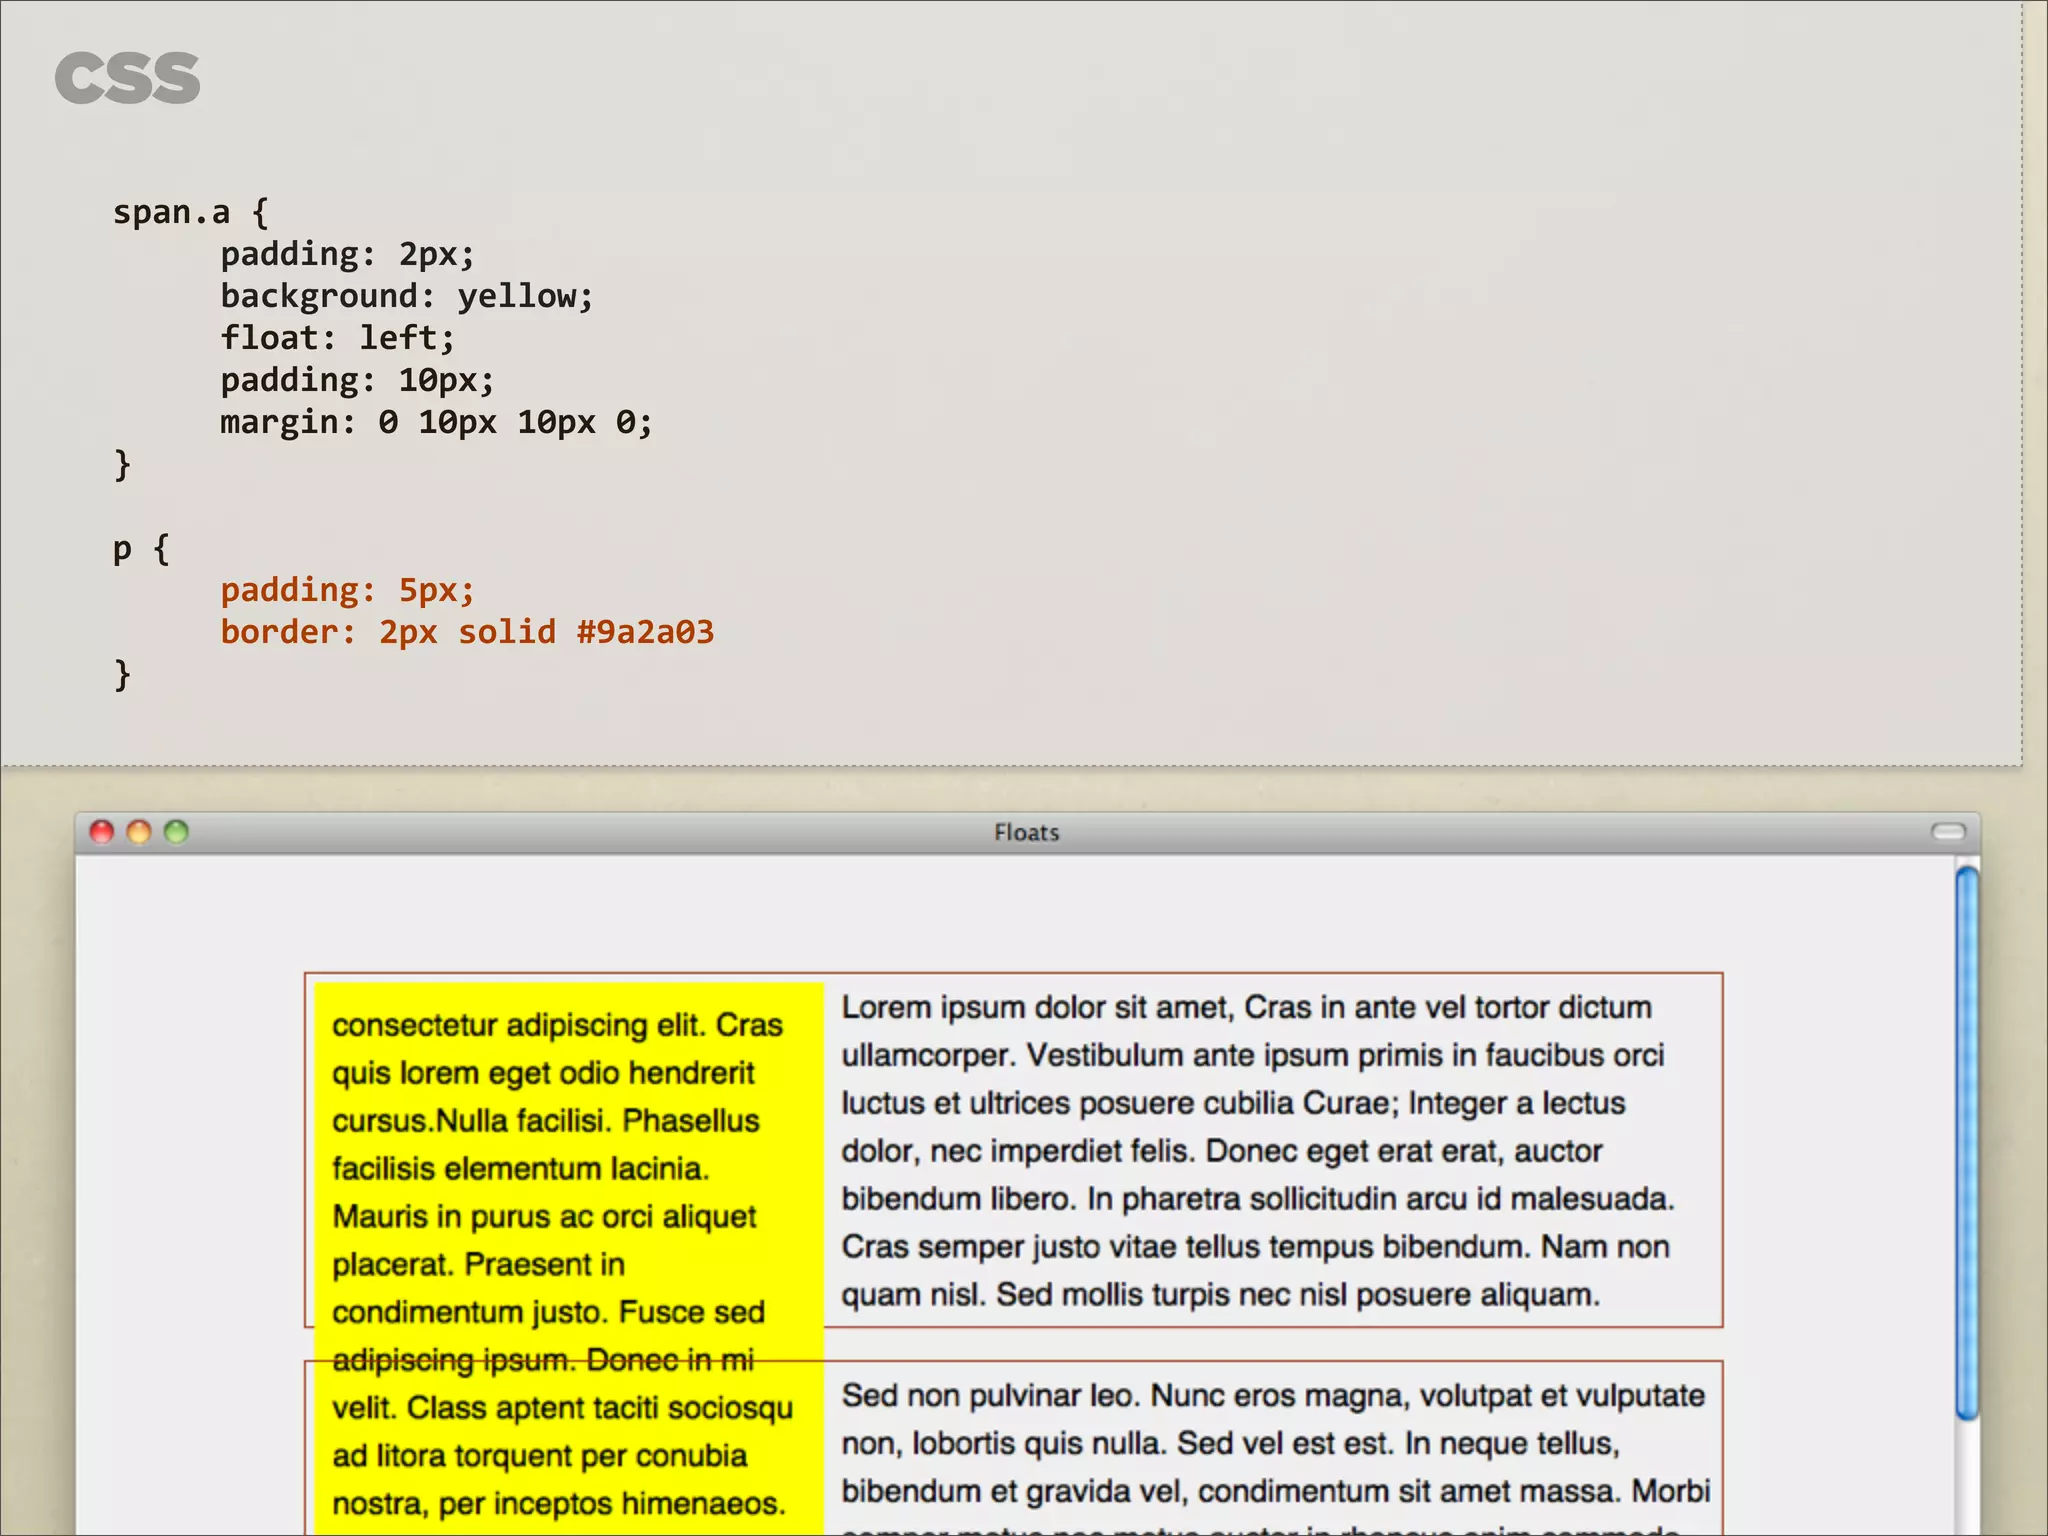Image resolution: width=2048 pixels, height=1536 pixels.
Task: Click the blue vertical scrollbar thumb
Action: click(1967, 1143)
